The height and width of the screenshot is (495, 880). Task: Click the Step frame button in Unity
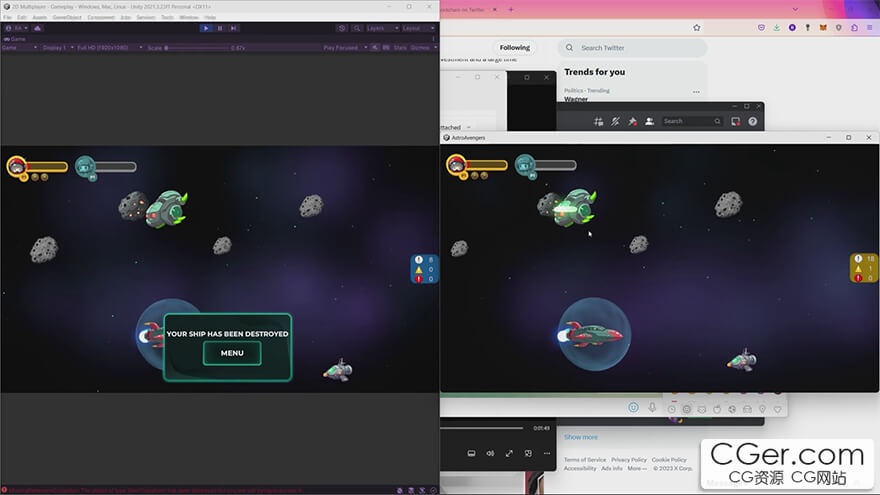[233, 28]
